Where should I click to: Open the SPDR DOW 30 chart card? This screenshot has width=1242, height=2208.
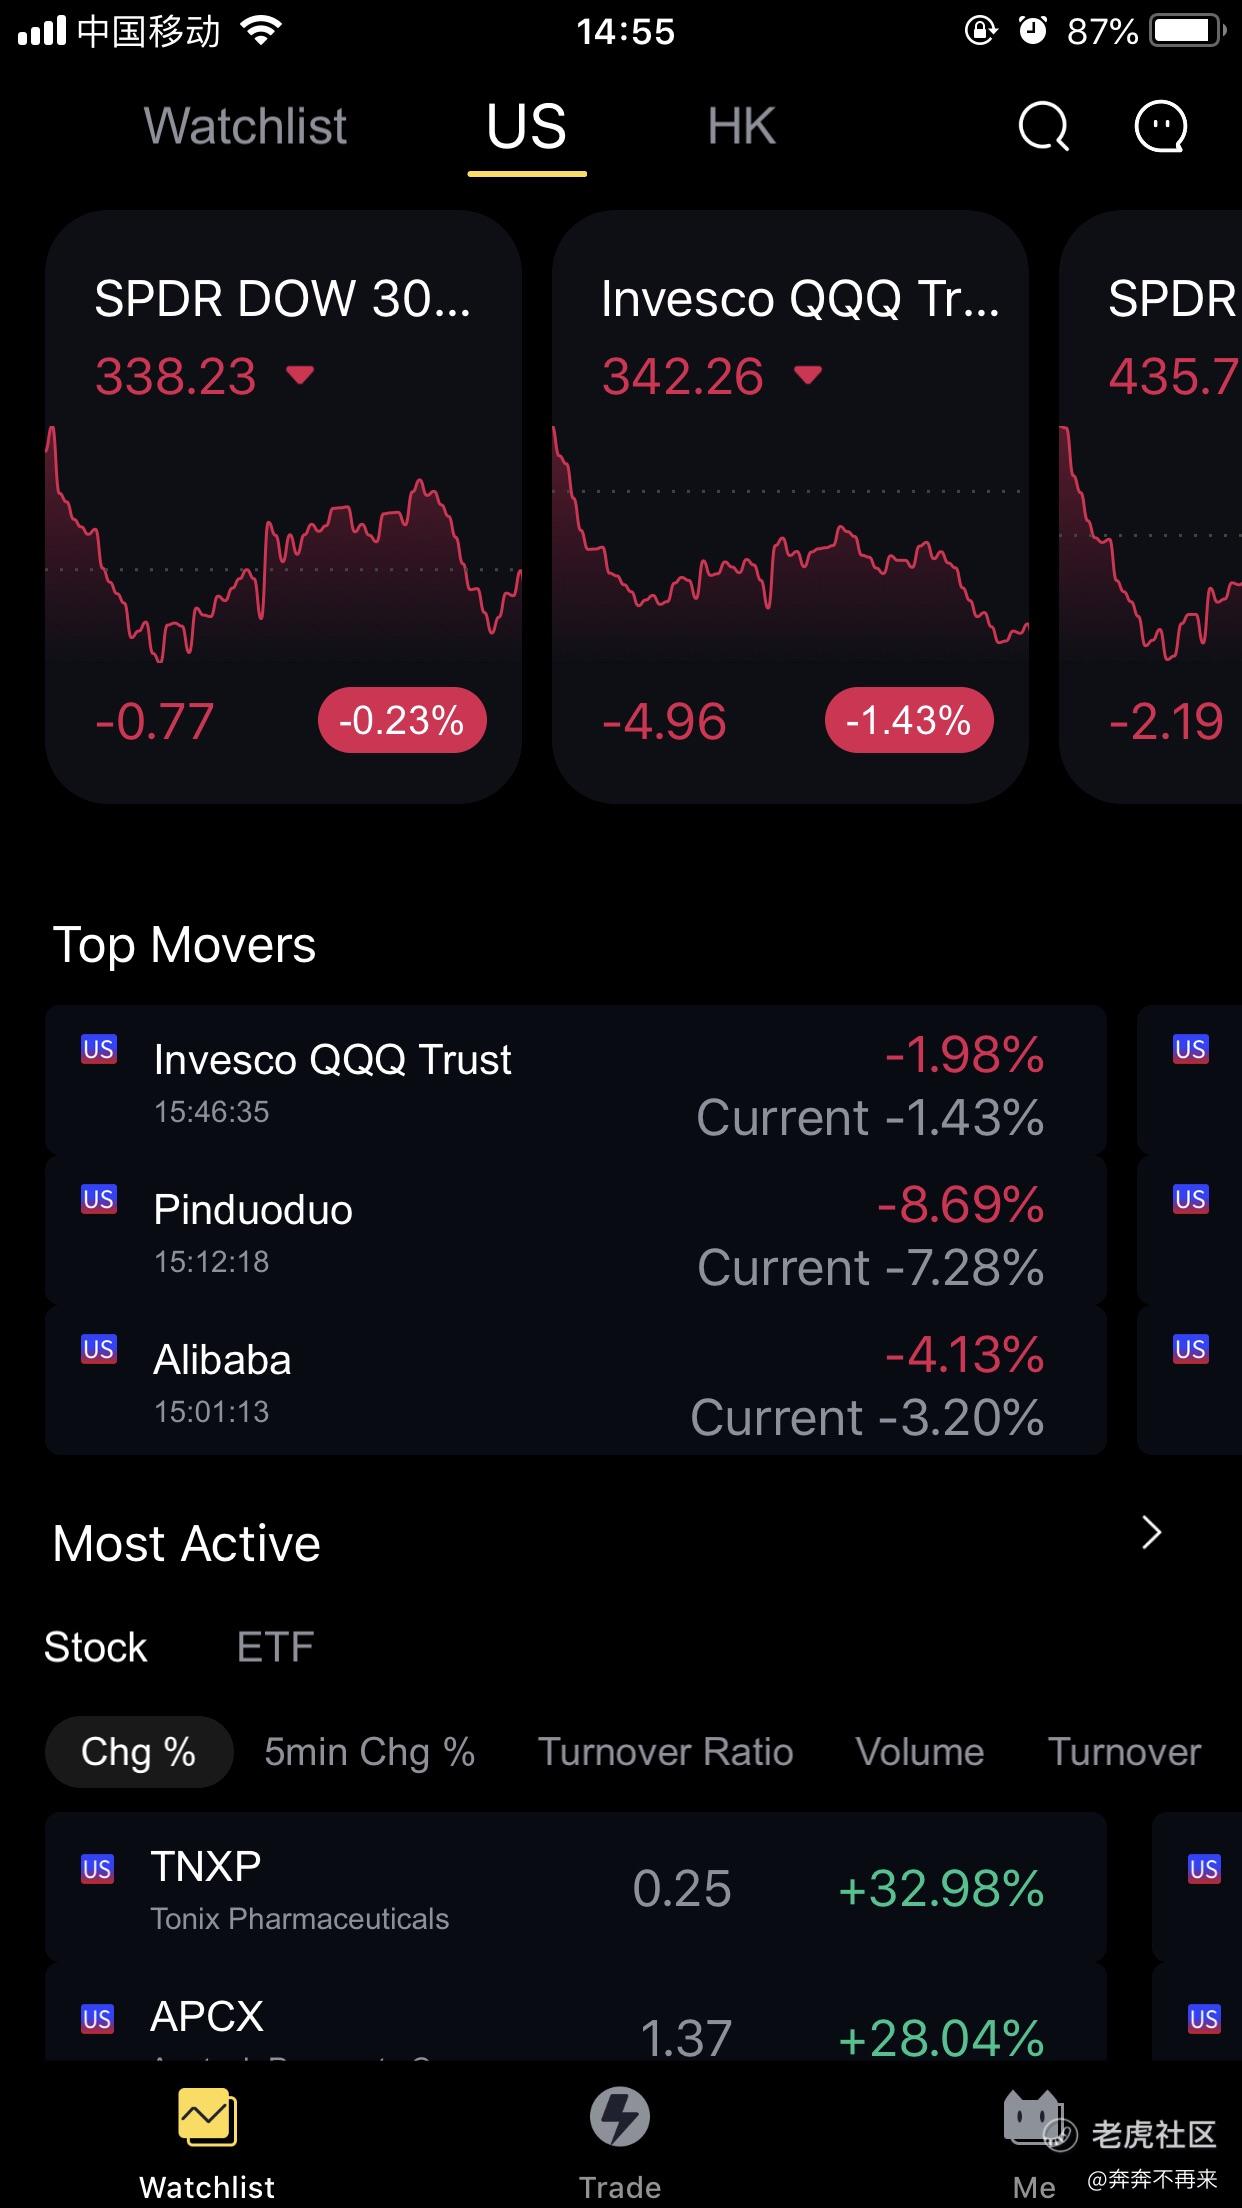point(283,506)
